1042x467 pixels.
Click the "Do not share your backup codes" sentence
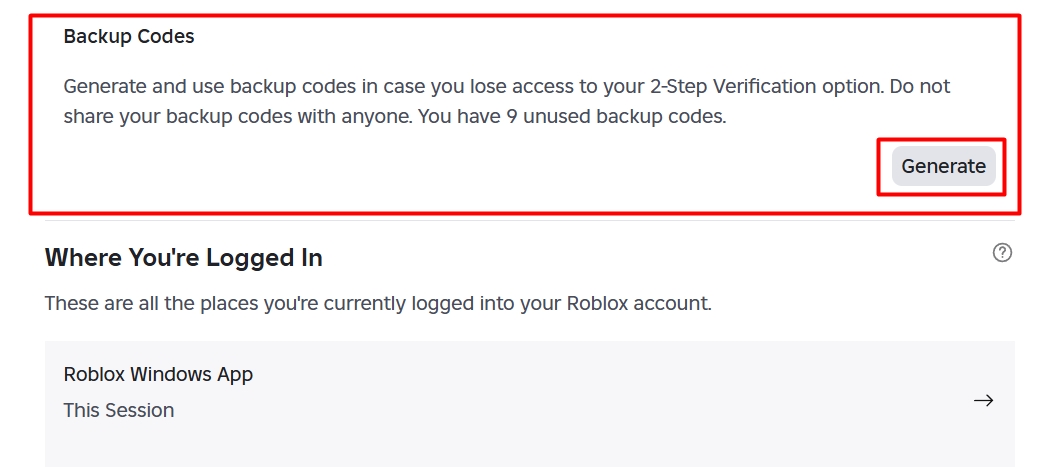[920, 86]
